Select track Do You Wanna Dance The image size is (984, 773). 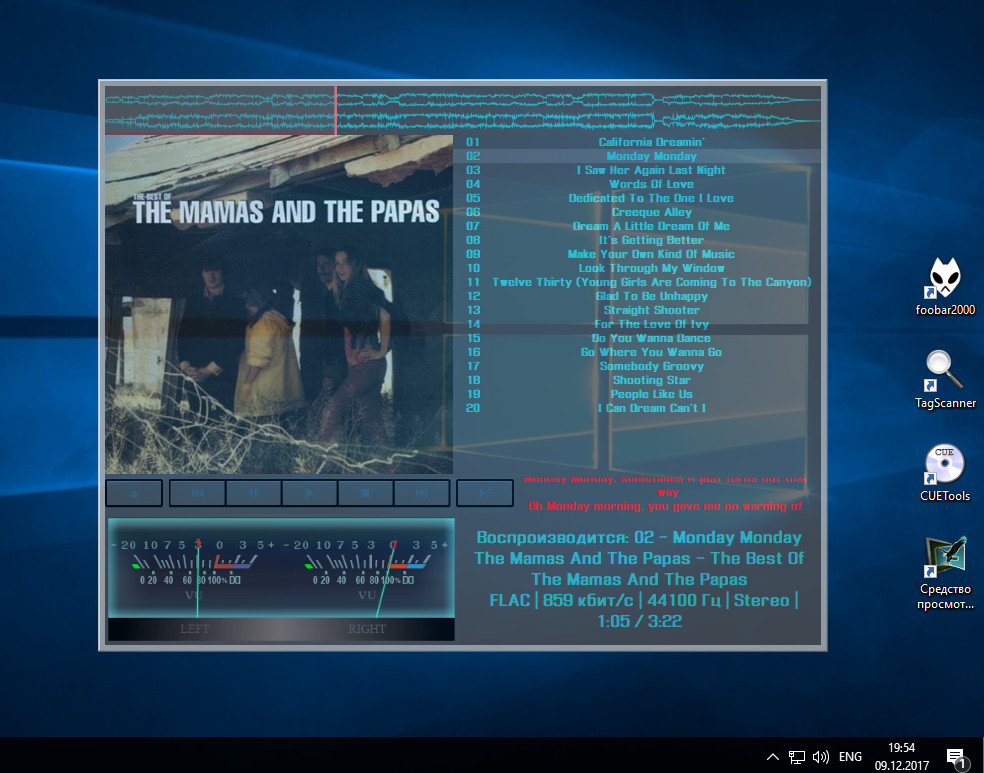637,338
